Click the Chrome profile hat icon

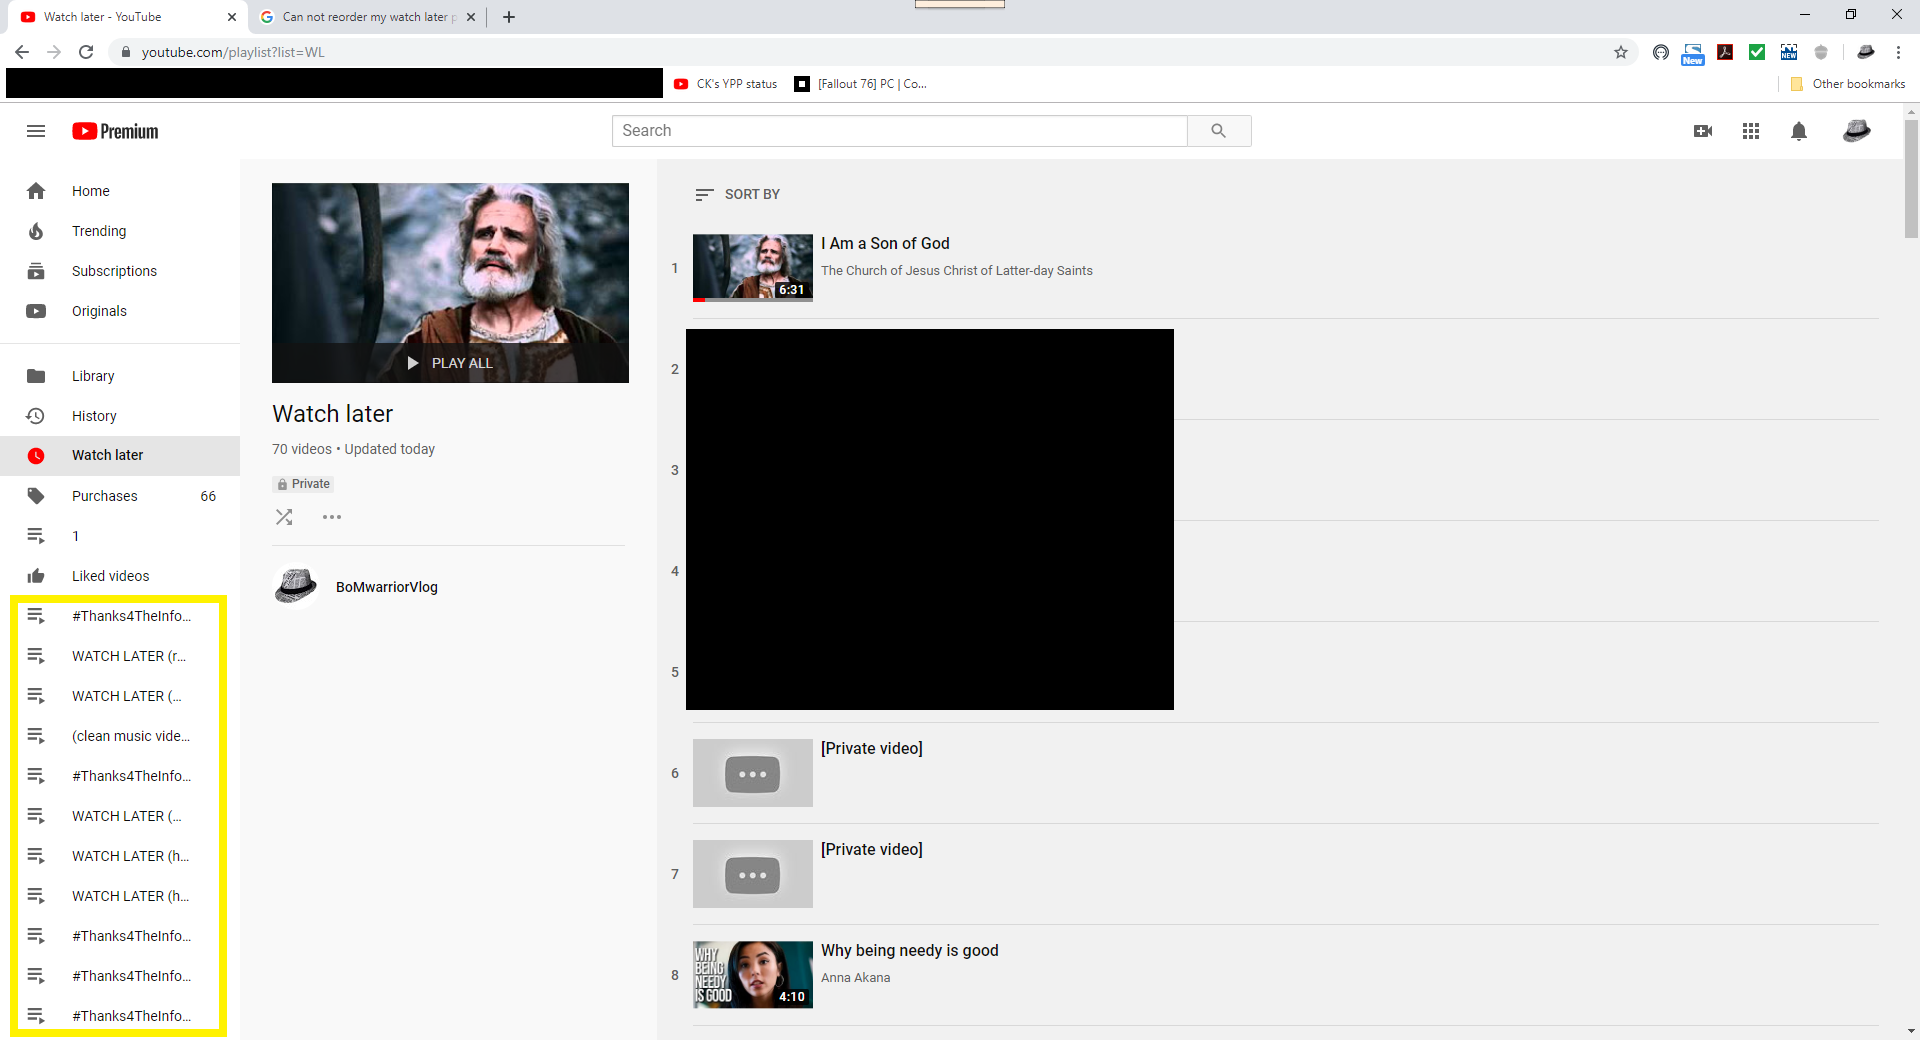pos(1865,52)
